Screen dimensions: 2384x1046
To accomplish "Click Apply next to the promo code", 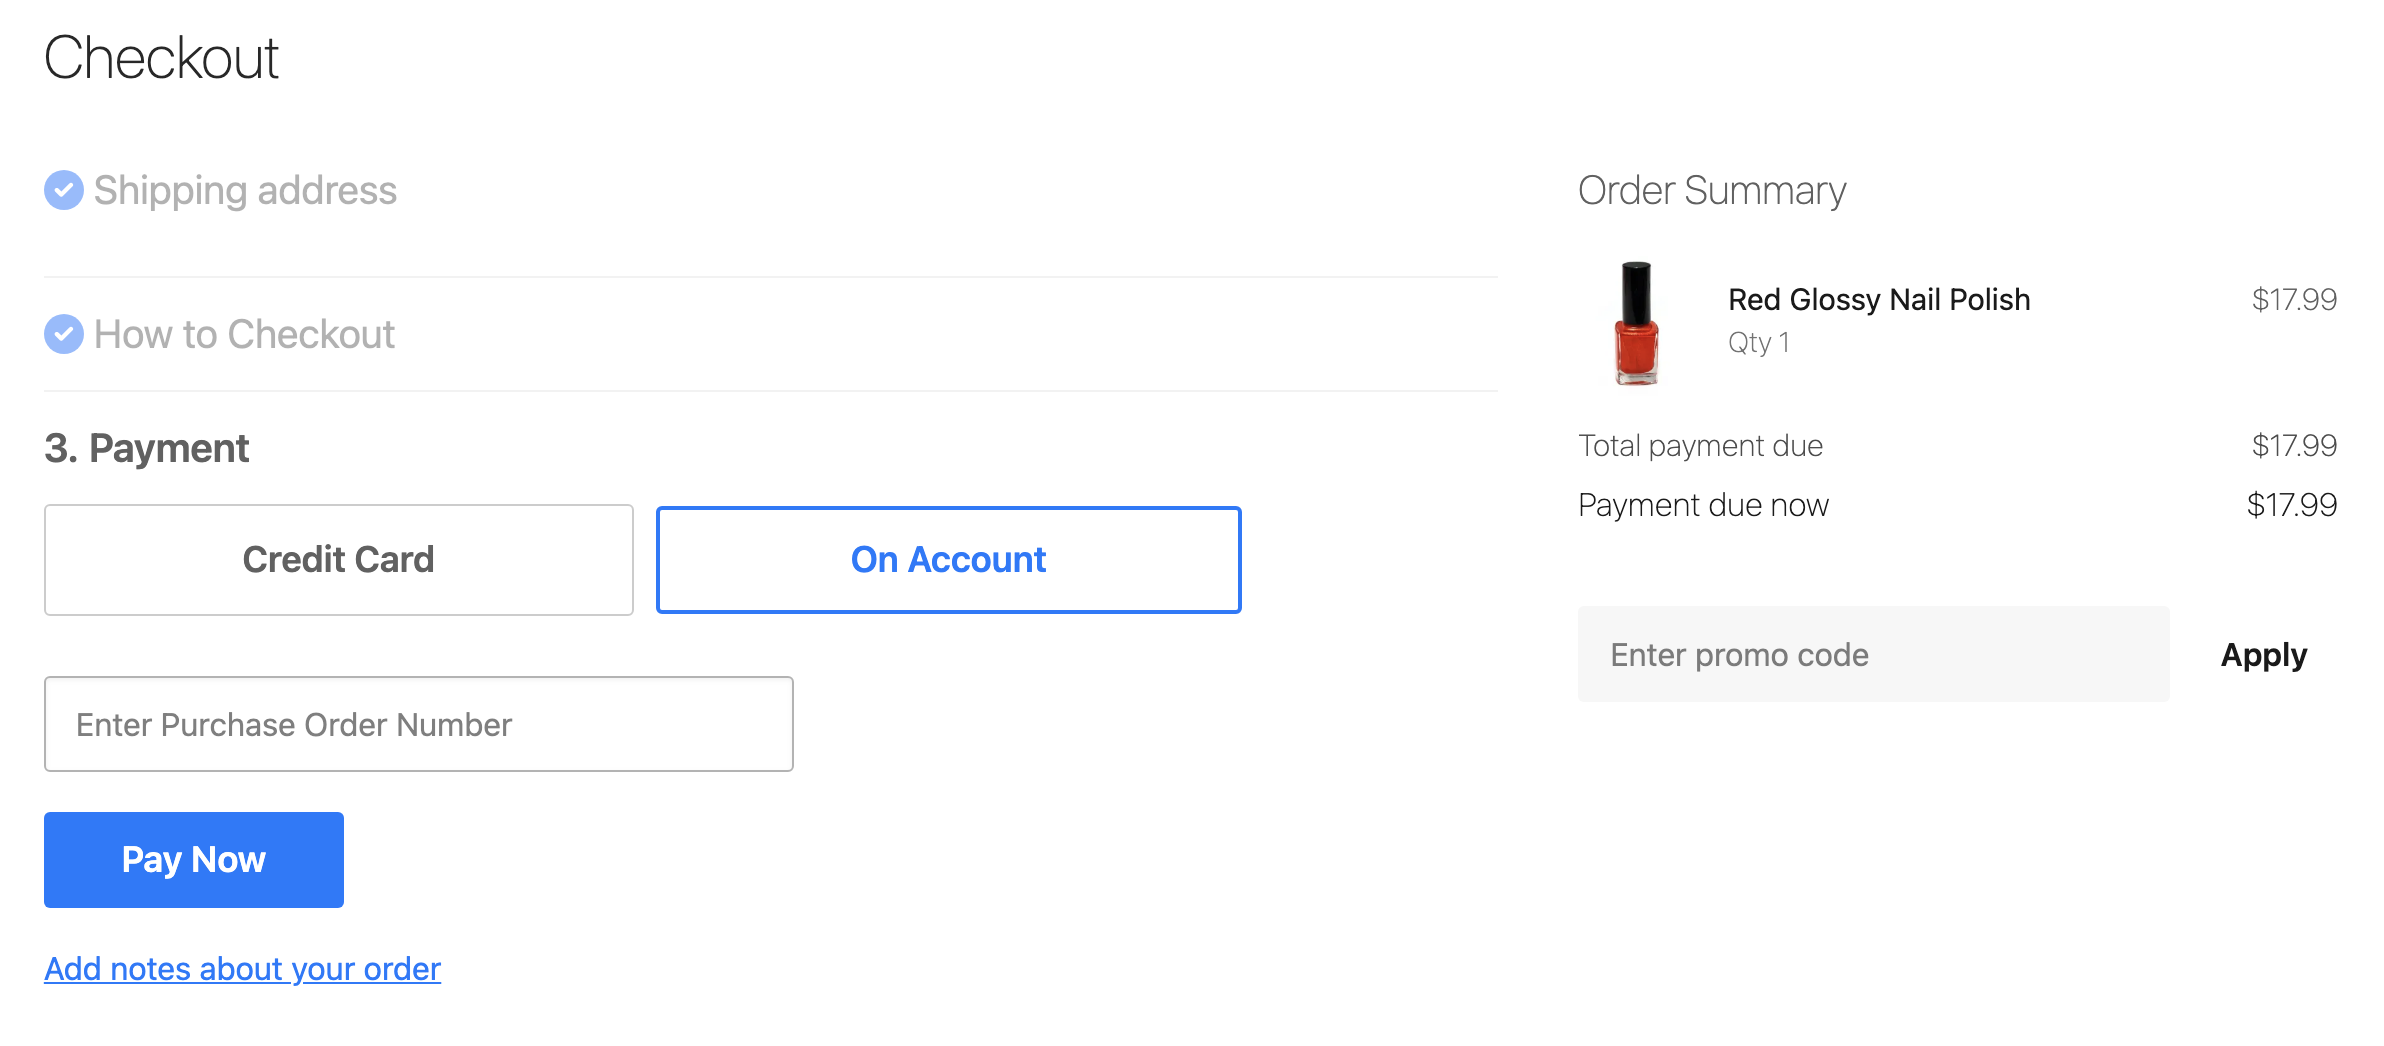I will tap(2264, 655).
